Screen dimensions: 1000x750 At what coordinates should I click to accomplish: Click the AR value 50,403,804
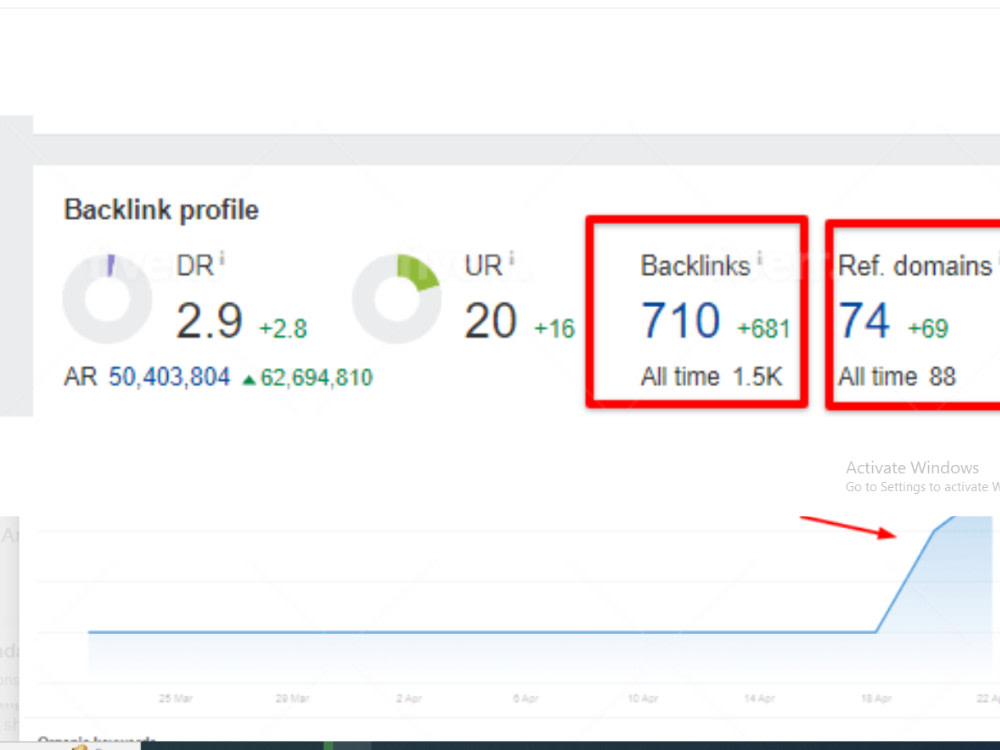[169, 377]
